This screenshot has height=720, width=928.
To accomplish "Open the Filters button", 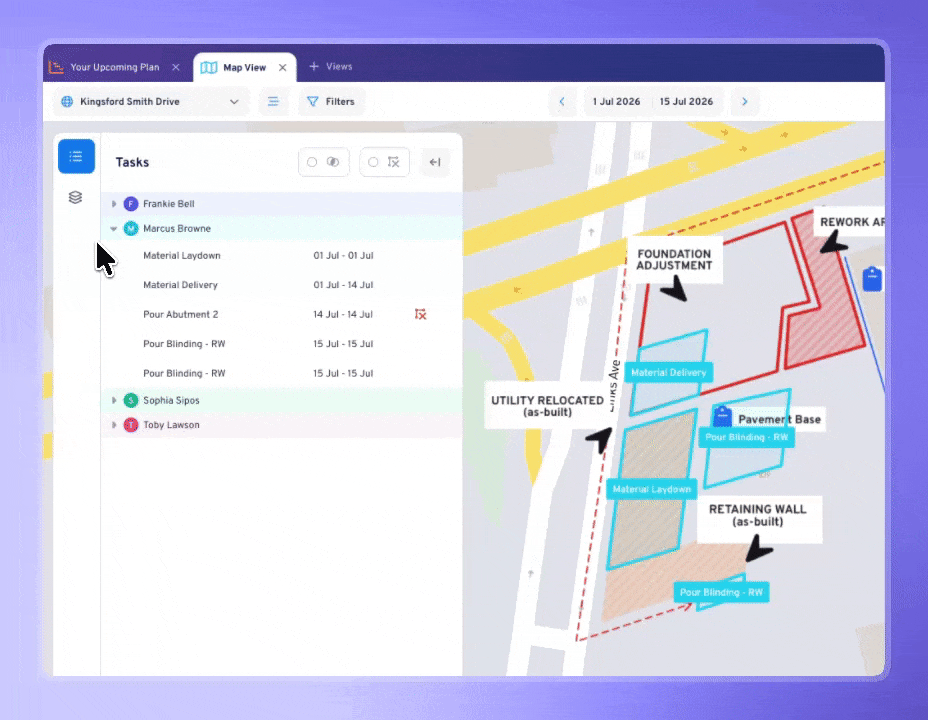I will 331,102.
